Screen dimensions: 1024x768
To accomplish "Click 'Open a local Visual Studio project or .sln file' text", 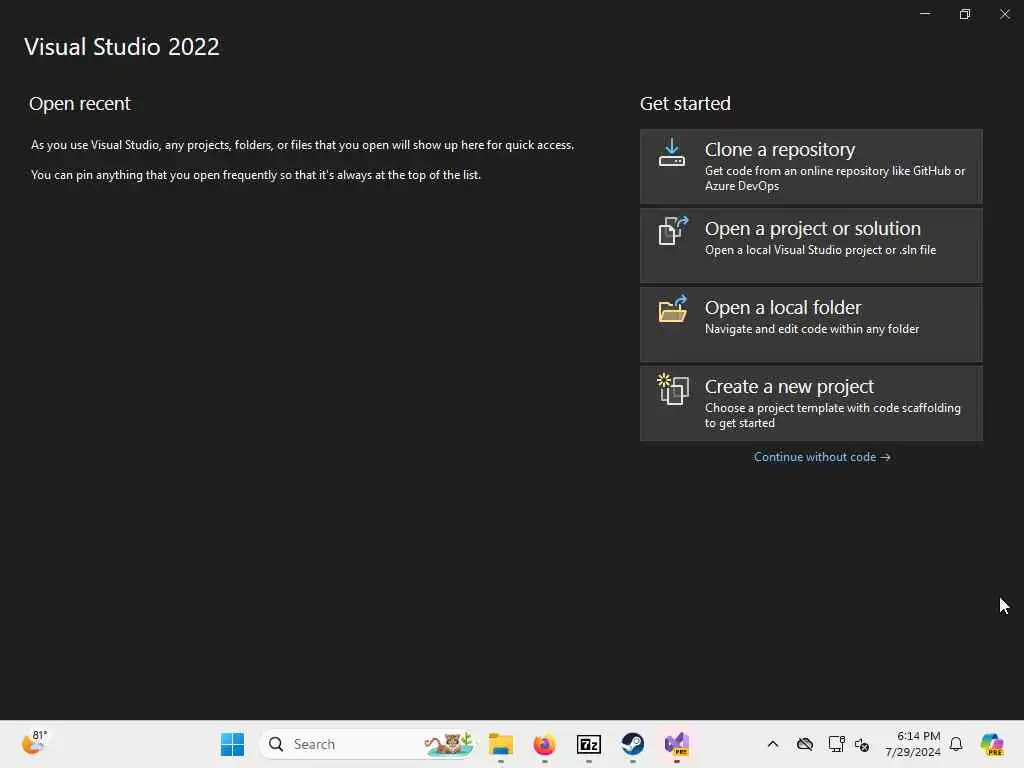I will tap(820, 250).
